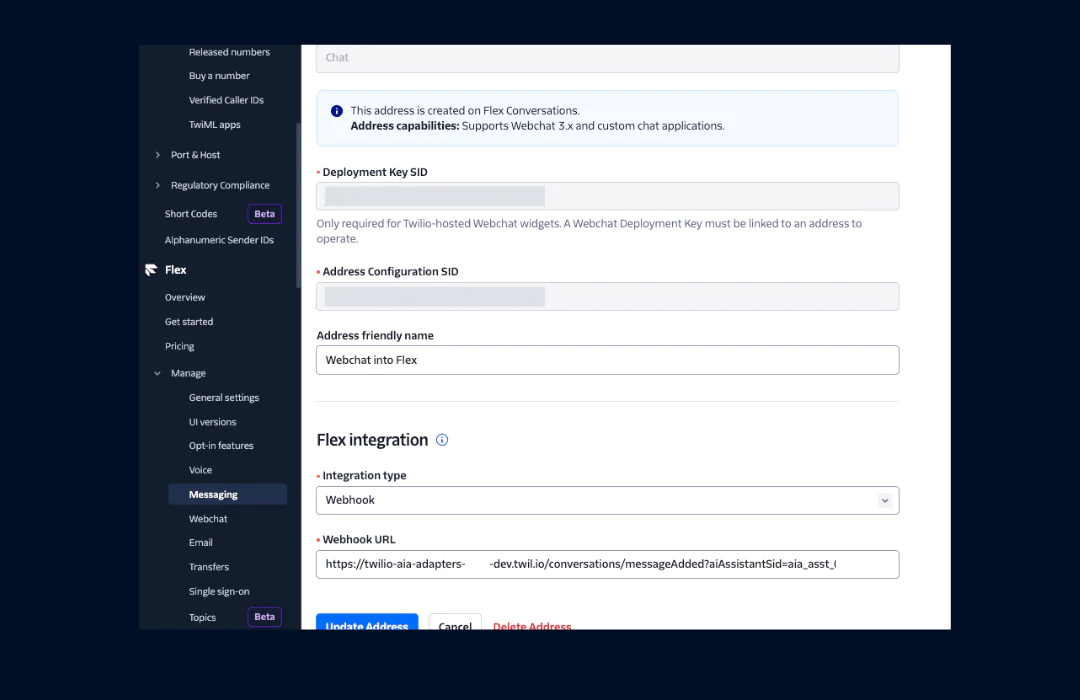Open Released numbers in sidebar
This screenshot has width=1080, height=700.
[229, 52]
